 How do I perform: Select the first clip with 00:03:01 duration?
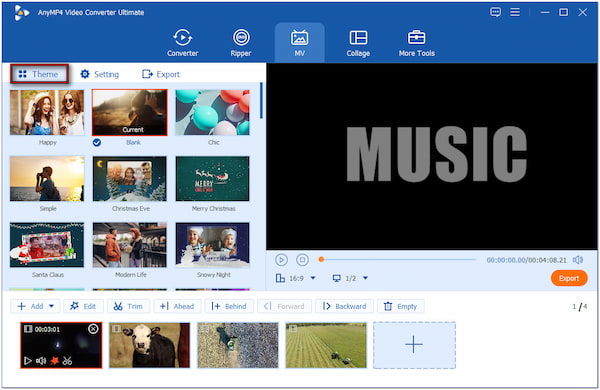coord(61,345)
